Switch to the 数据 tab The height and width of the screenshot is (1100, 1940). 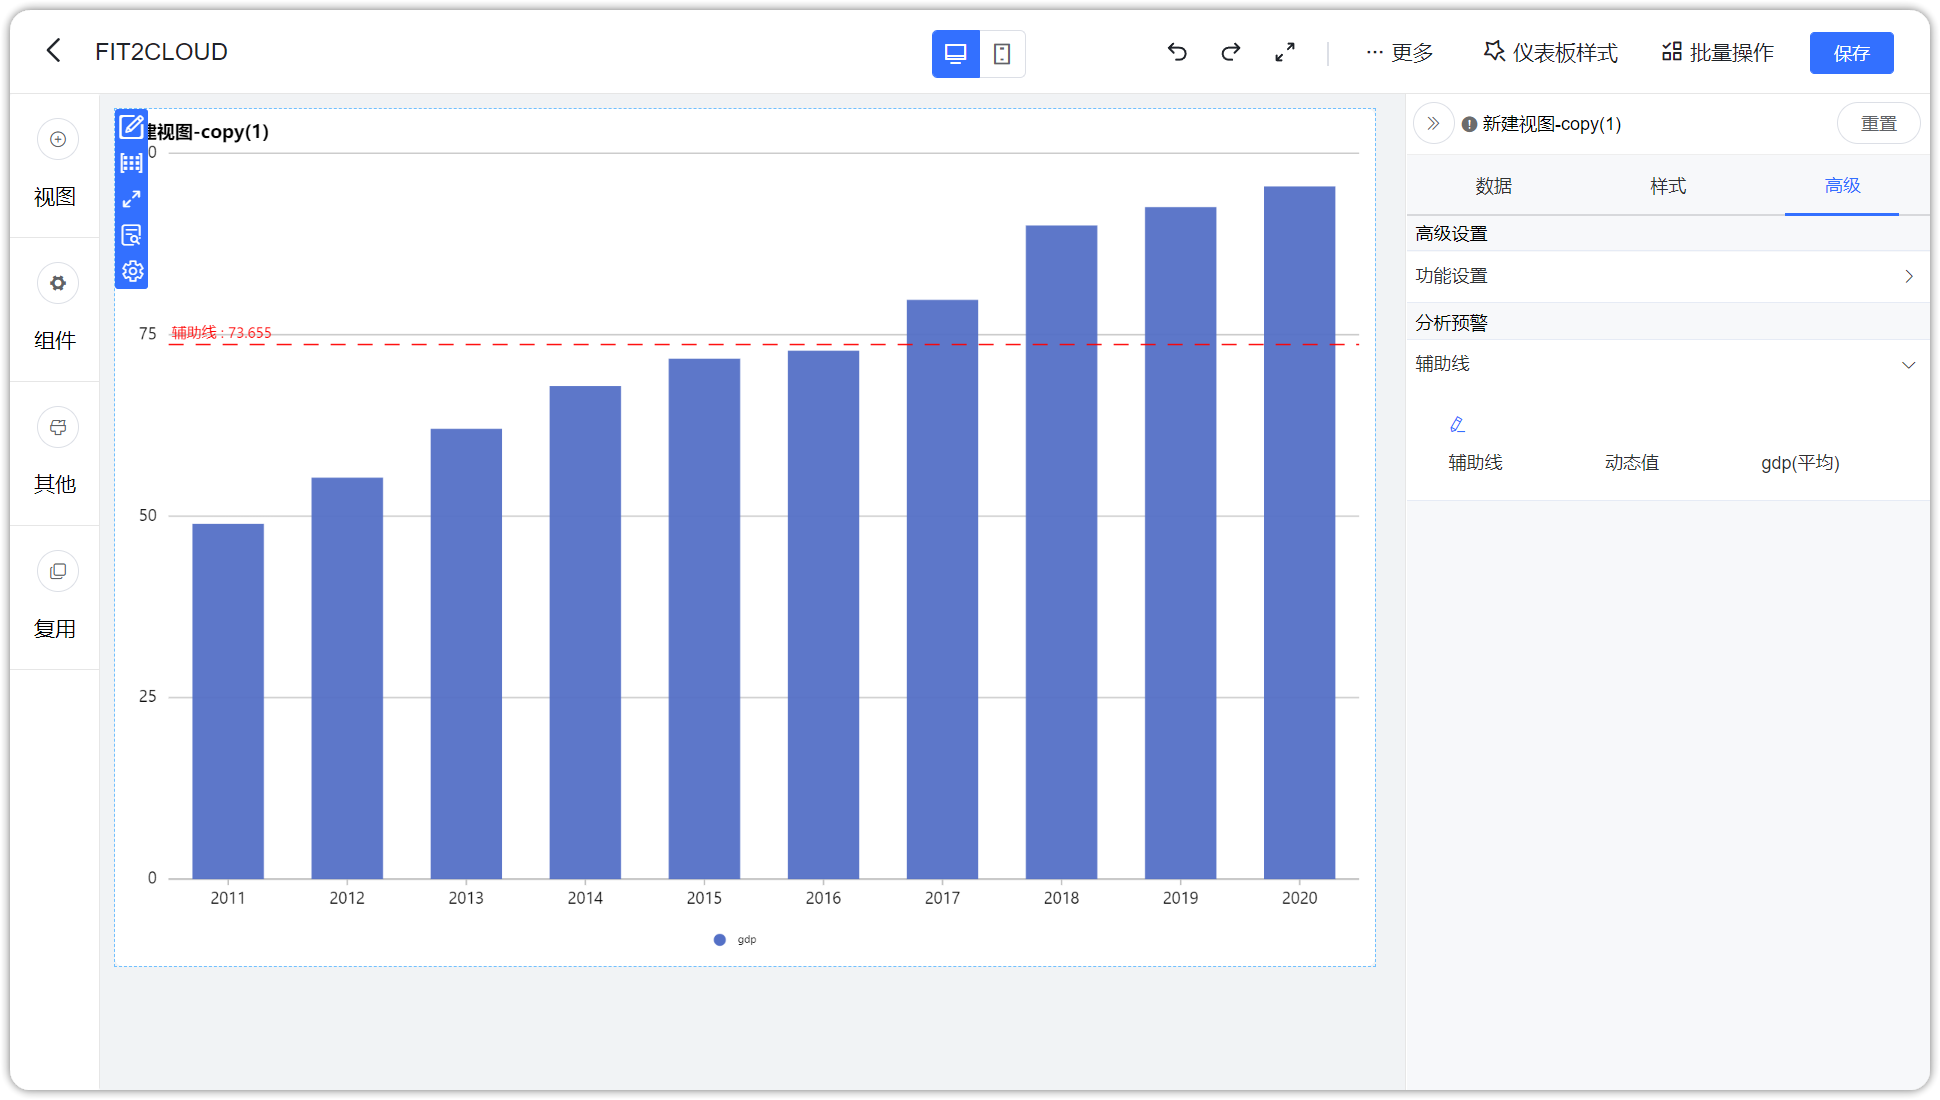(1493, 186)
